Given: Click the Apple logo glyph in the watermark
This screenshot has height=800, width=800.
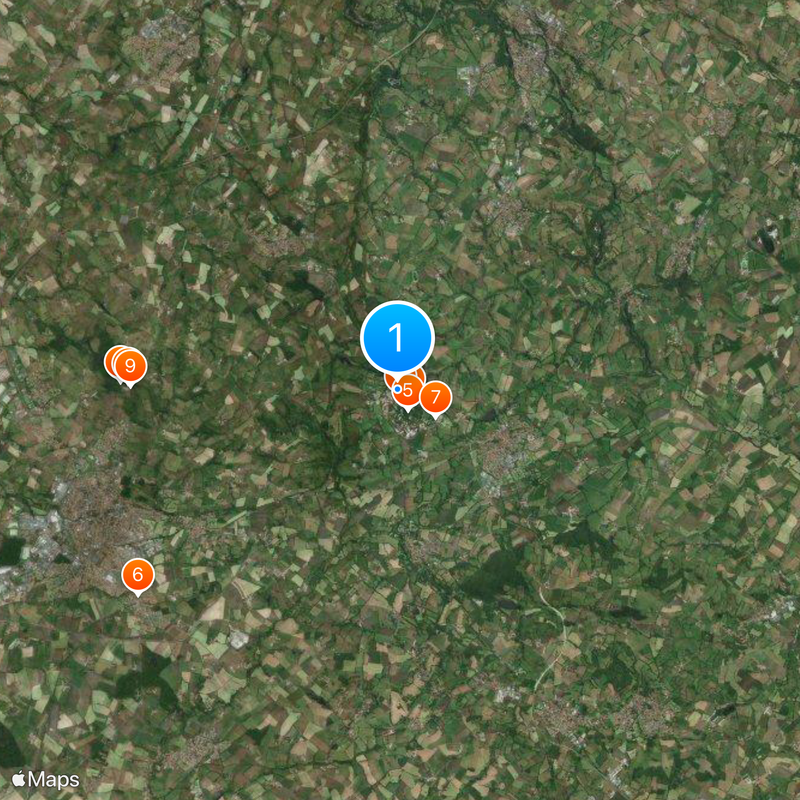Looking at the screenshot, I should click(x=18, y=779).
